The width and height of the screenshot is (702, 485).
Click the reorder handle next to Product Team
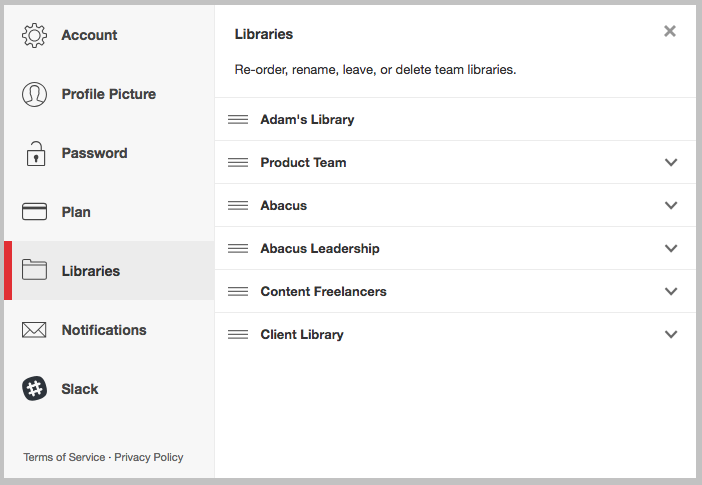tap(238, 163)
